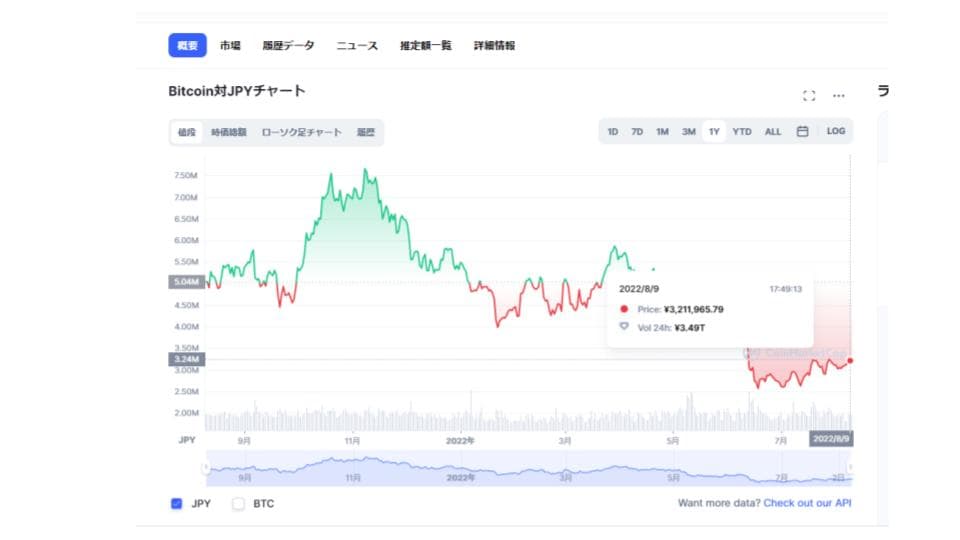
Task: Choose the 3M time range
Action: 688,131
